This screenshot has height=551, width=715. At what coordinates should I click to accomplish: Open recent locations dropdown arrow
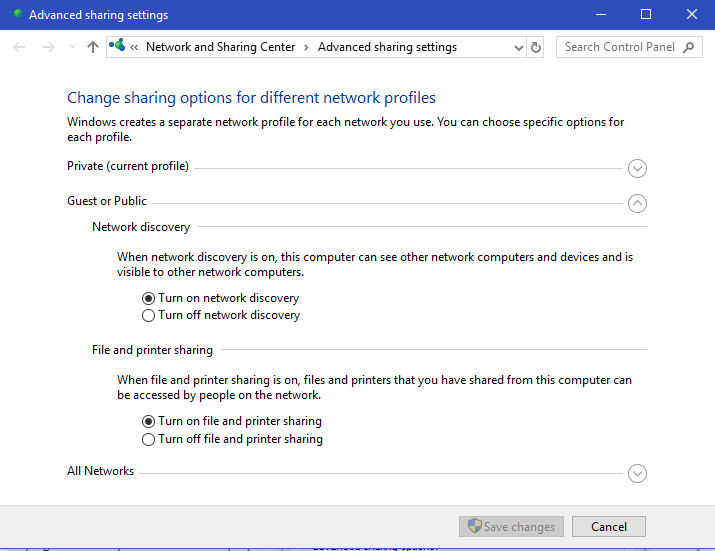pyautogui.click(x=72, y=47)
